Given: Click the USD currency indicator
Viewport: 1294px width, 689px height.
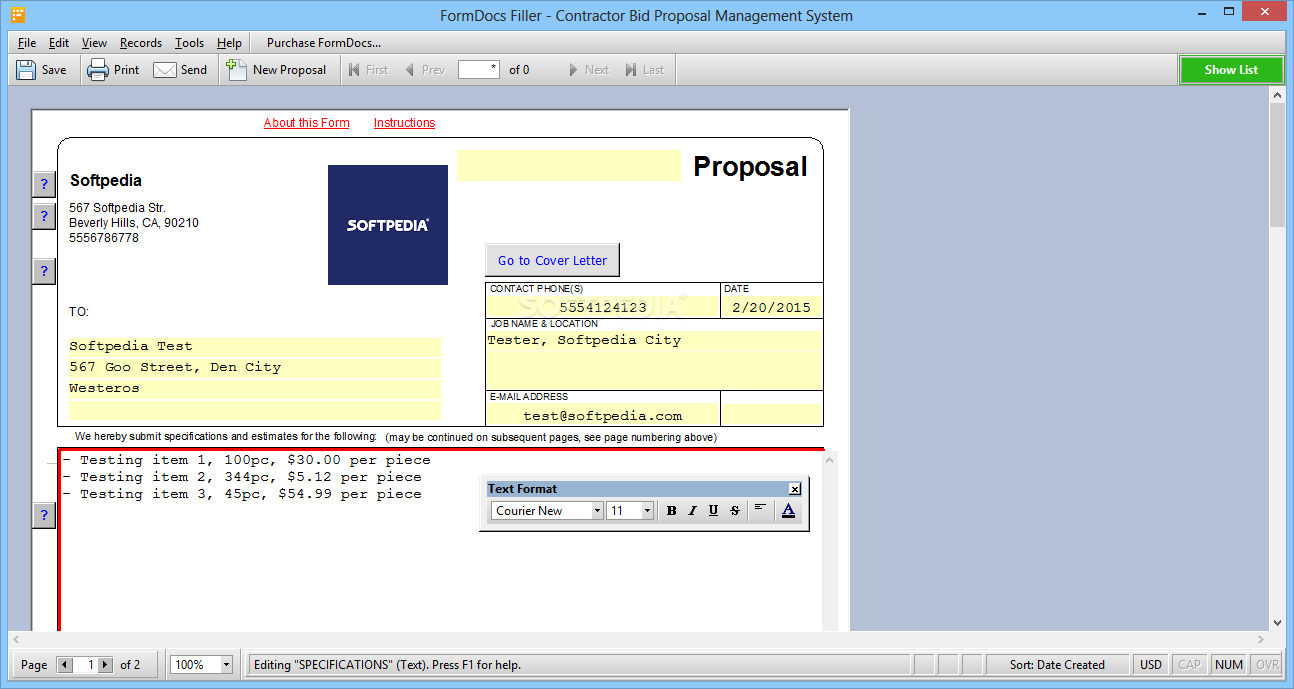Looking at the screenshot, I should coord(1151,664).
